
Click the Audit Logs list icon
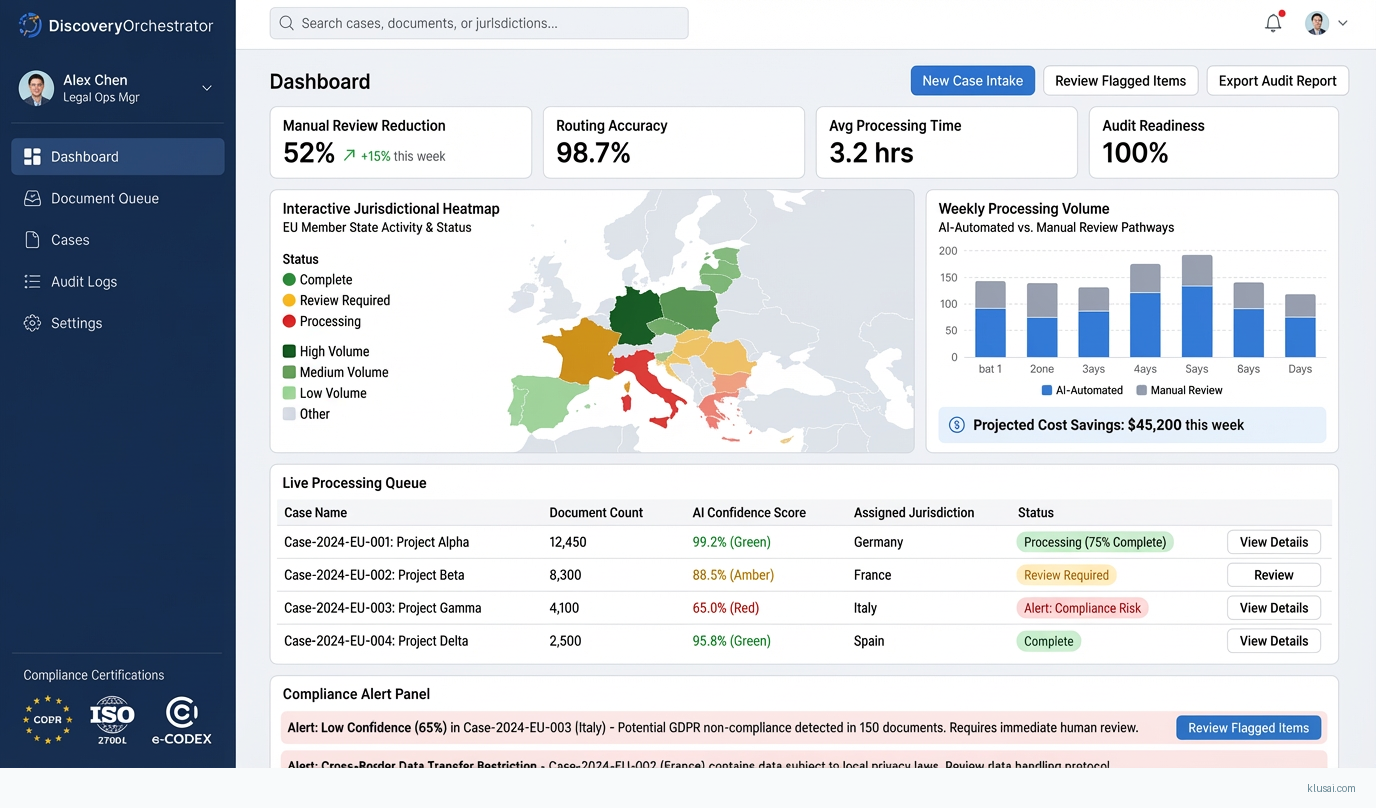[32, 282]
